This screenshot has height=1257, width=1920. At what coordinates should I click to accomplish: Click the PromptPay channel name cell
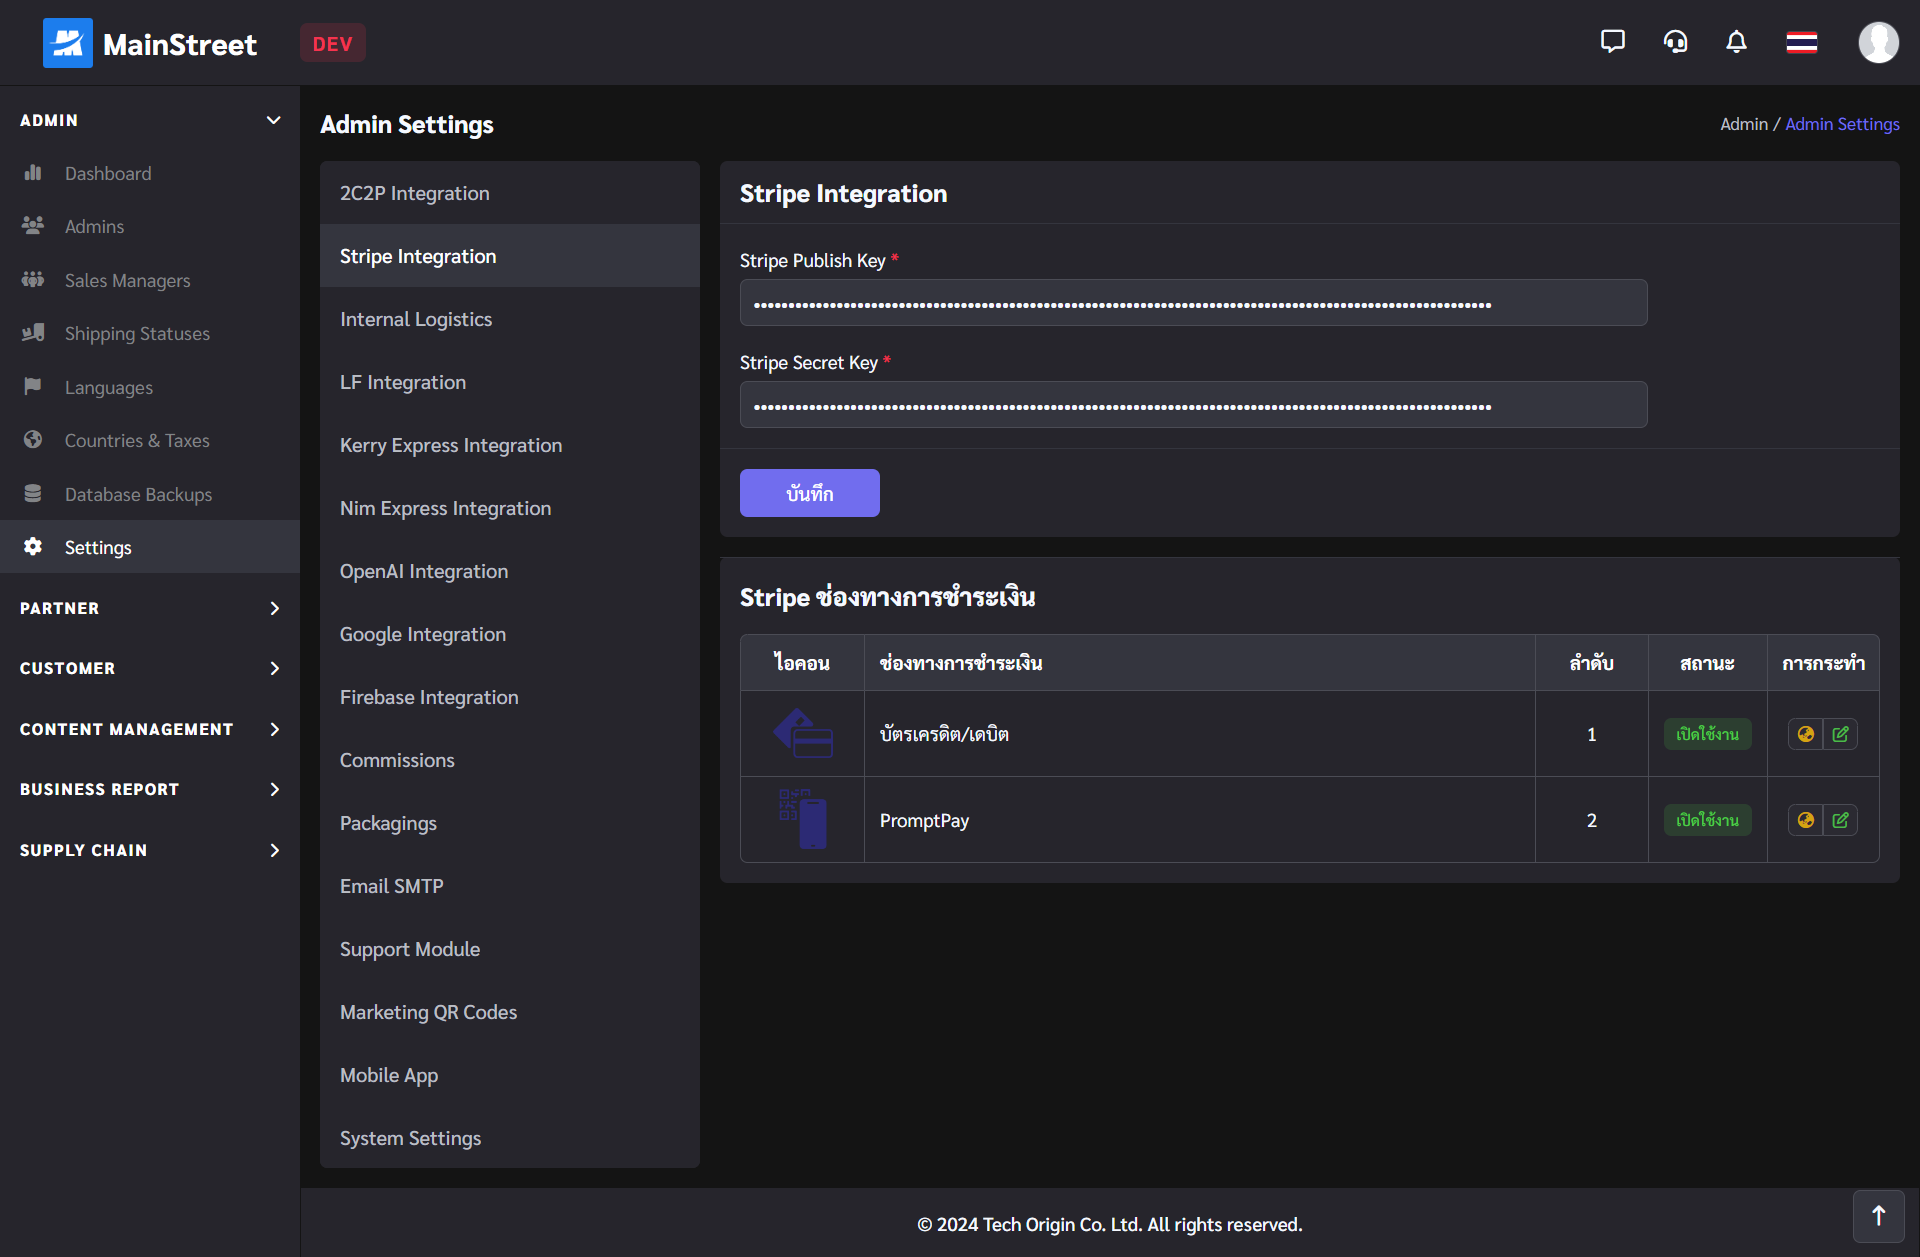coord(1199,820)
